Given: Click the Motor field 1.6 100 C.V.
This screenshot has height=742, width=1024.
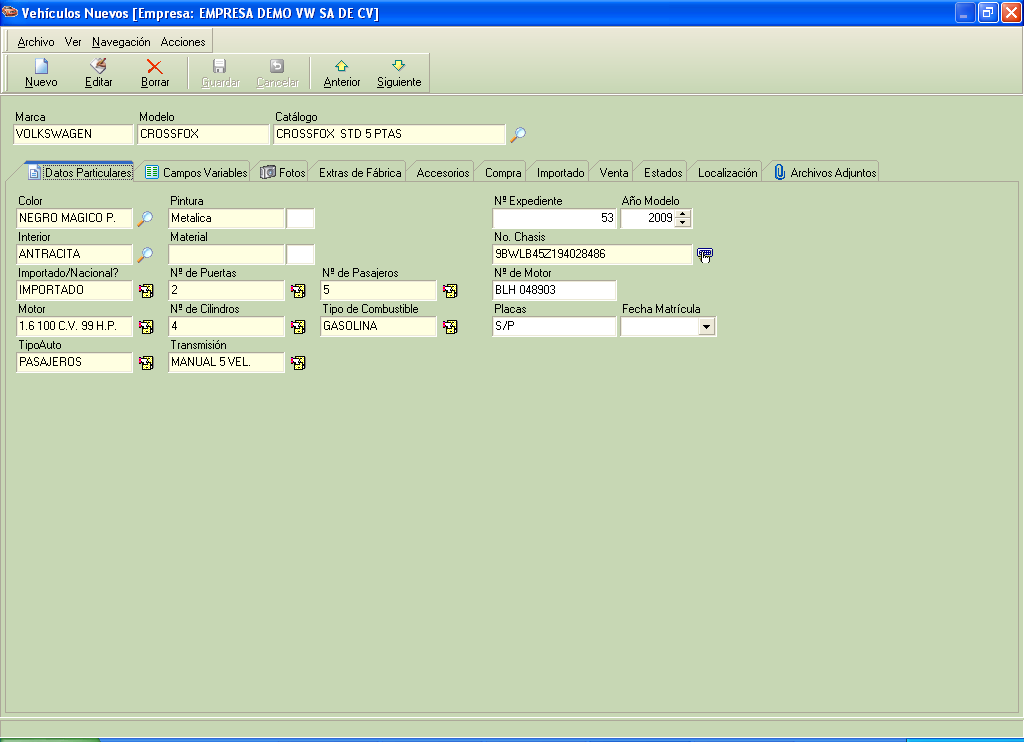Looking at the screenshot, I should click(74, 326).
